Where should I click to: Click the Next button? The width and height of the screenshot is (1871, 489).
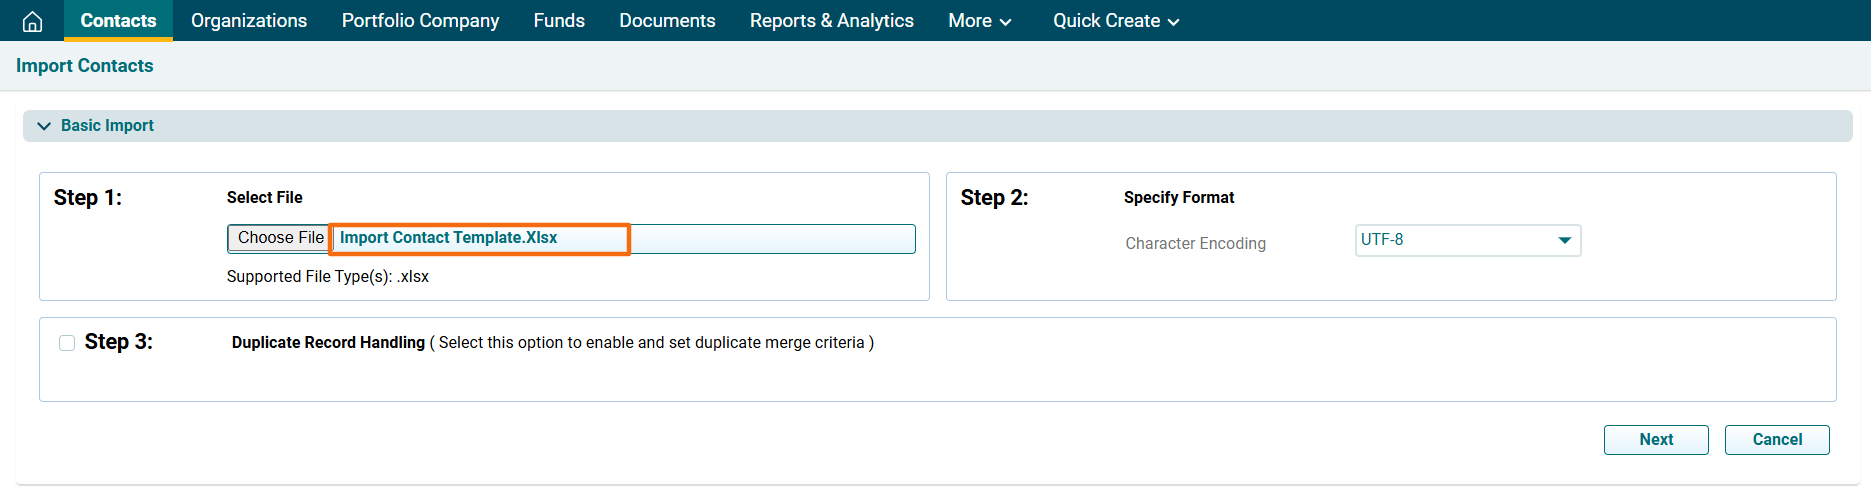coord(1655,440)
